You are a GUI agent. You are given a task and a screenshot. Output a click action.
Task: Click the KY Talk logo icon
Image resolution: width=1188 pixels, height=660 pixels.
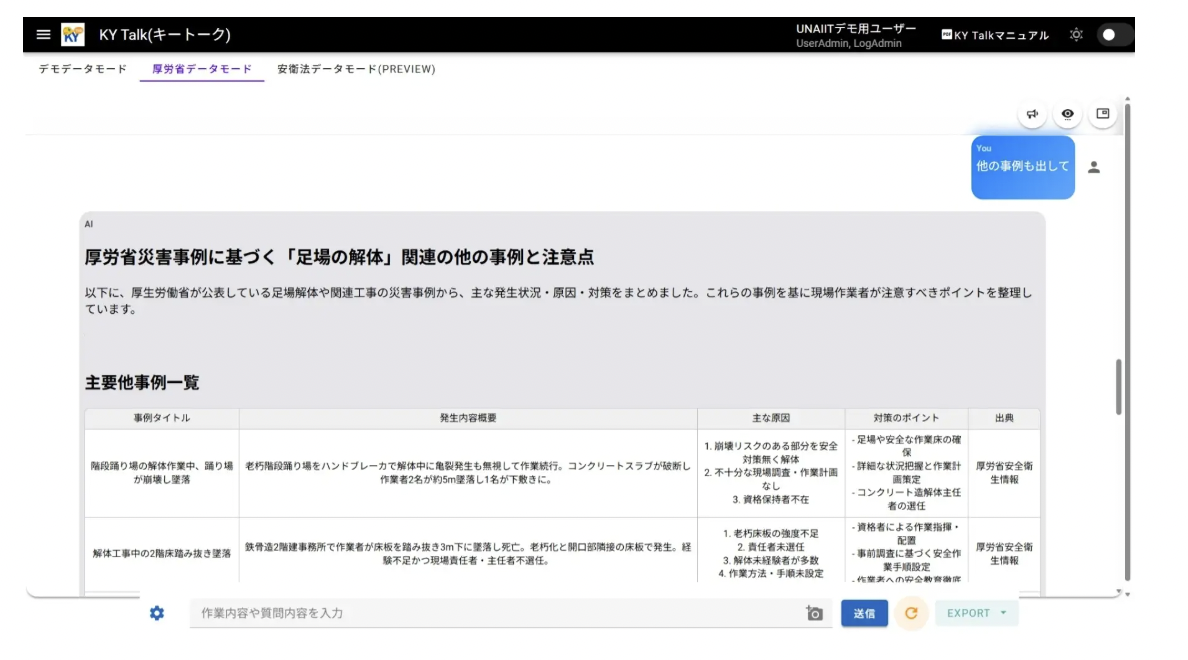(73, 35)
